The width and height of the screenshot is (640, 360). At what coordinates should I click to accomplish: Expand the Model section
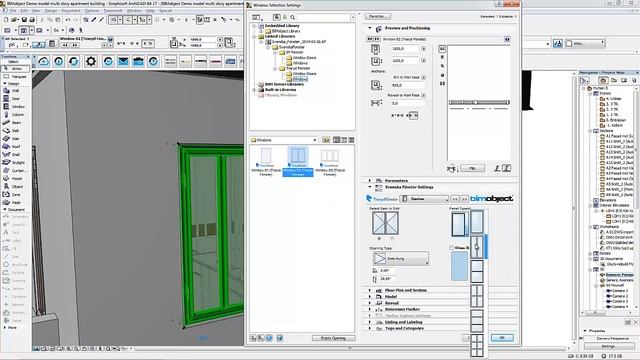pyautogui.click(x=370, y=297)
